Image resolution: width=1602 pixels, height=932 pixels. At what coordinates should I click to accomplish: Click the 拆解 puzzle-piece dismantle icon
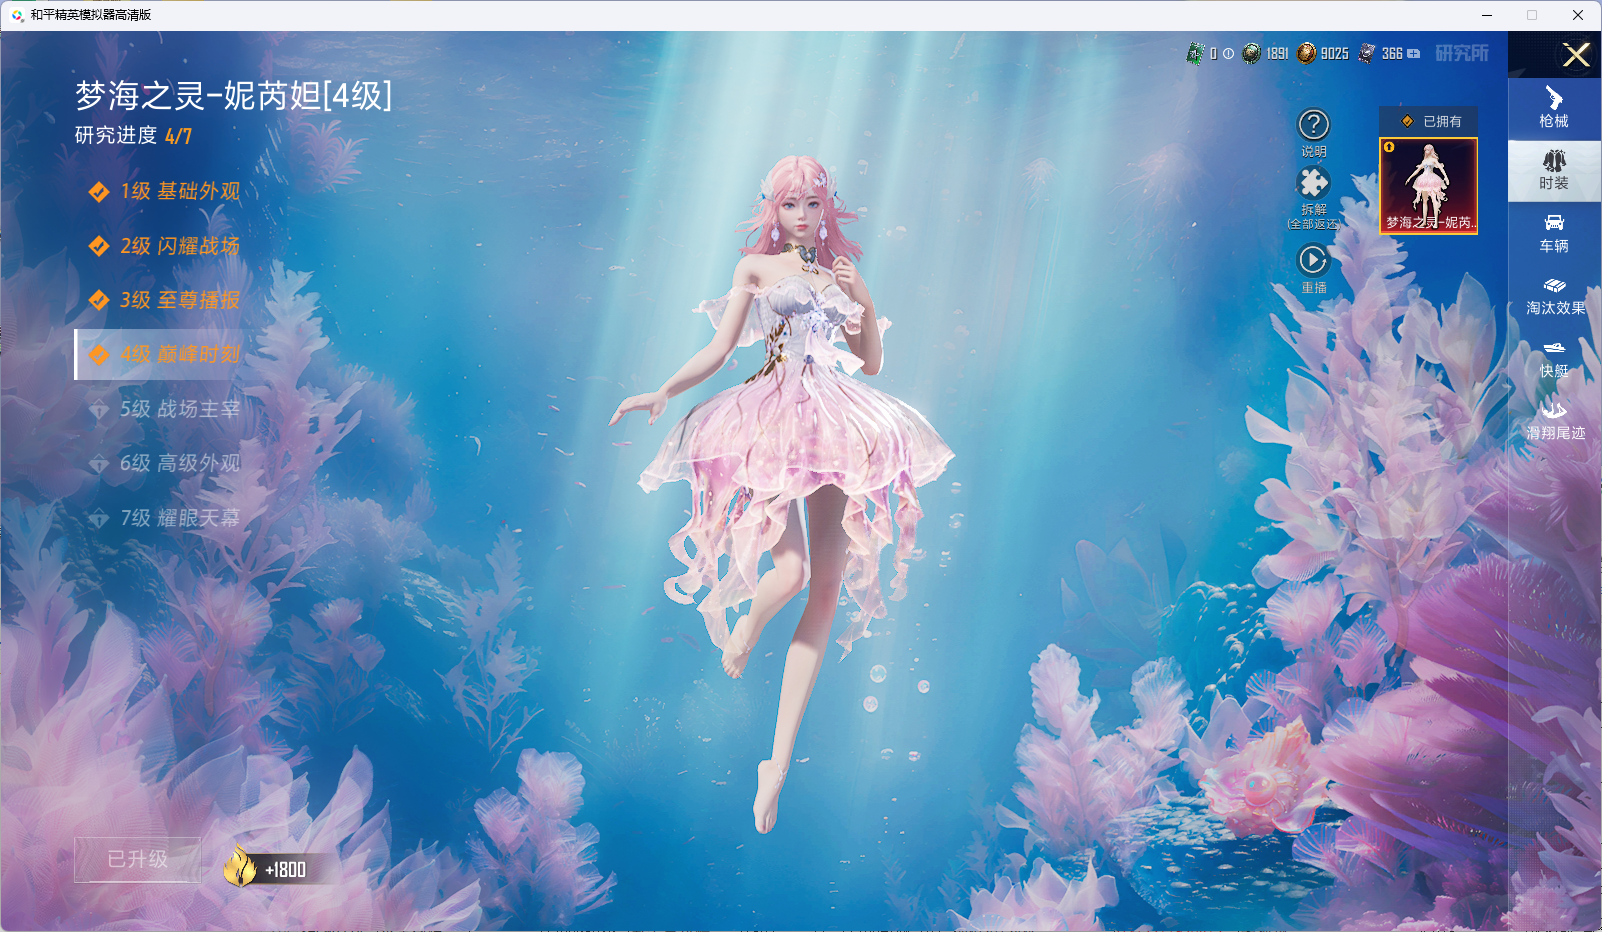[1313, 184]
